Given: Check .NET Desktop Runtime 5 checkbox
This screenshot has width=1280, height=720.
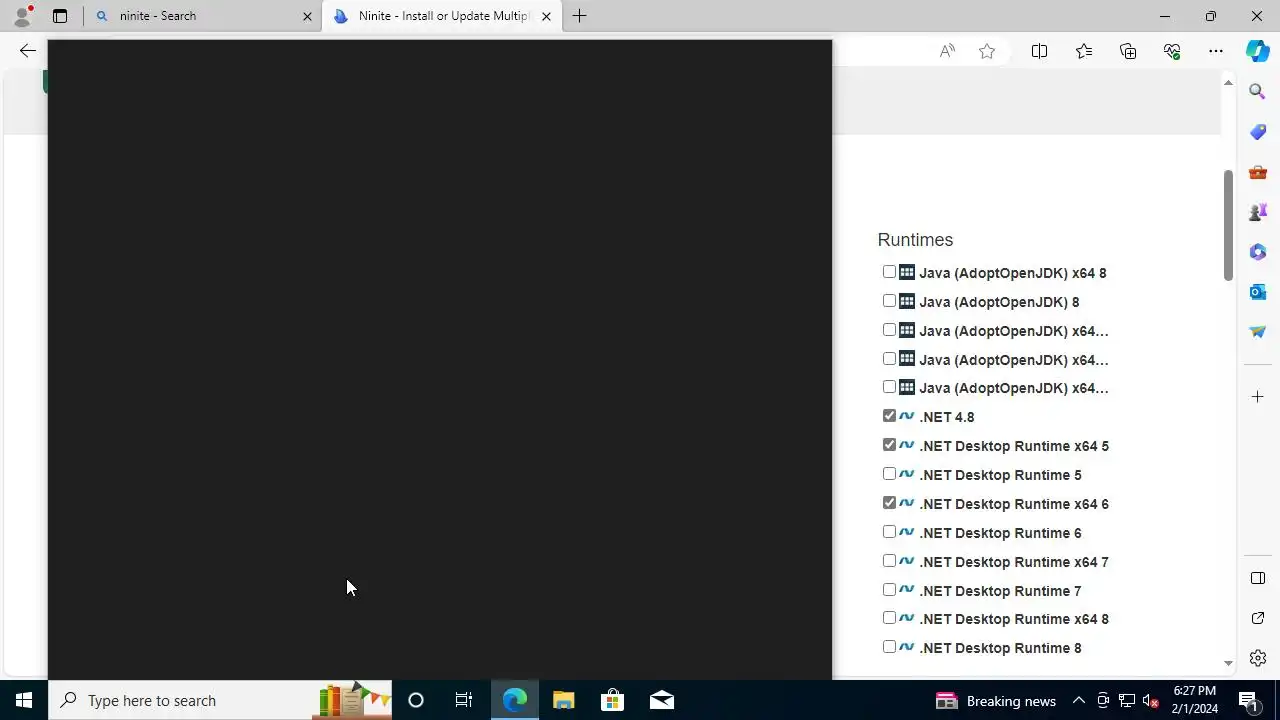Looking at the screenshot, I should (x=889, y=474).
